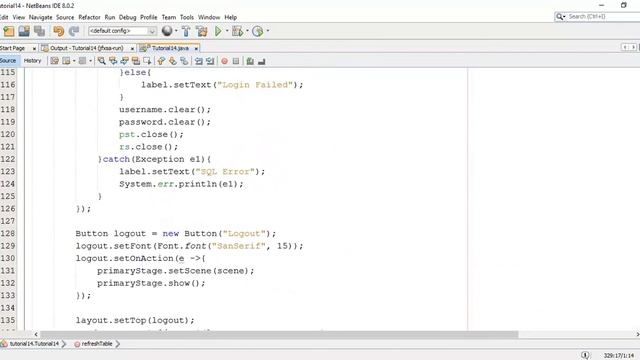Switch to Output - Tutorial14 tab

click(x=87, y=48)
